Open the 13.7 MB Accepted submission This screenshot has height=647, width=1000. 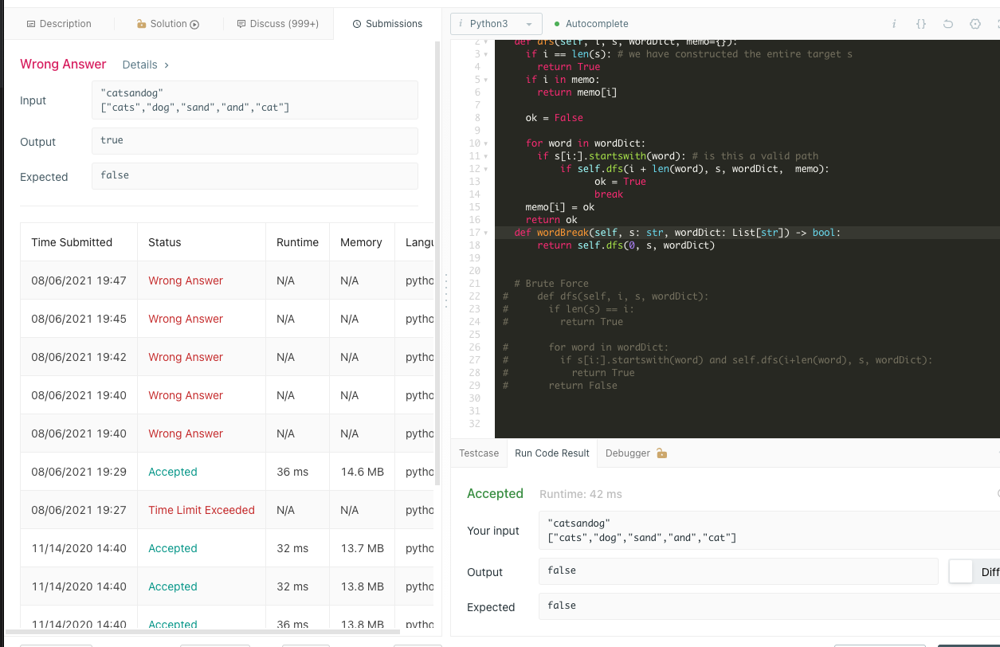point(173,548)
